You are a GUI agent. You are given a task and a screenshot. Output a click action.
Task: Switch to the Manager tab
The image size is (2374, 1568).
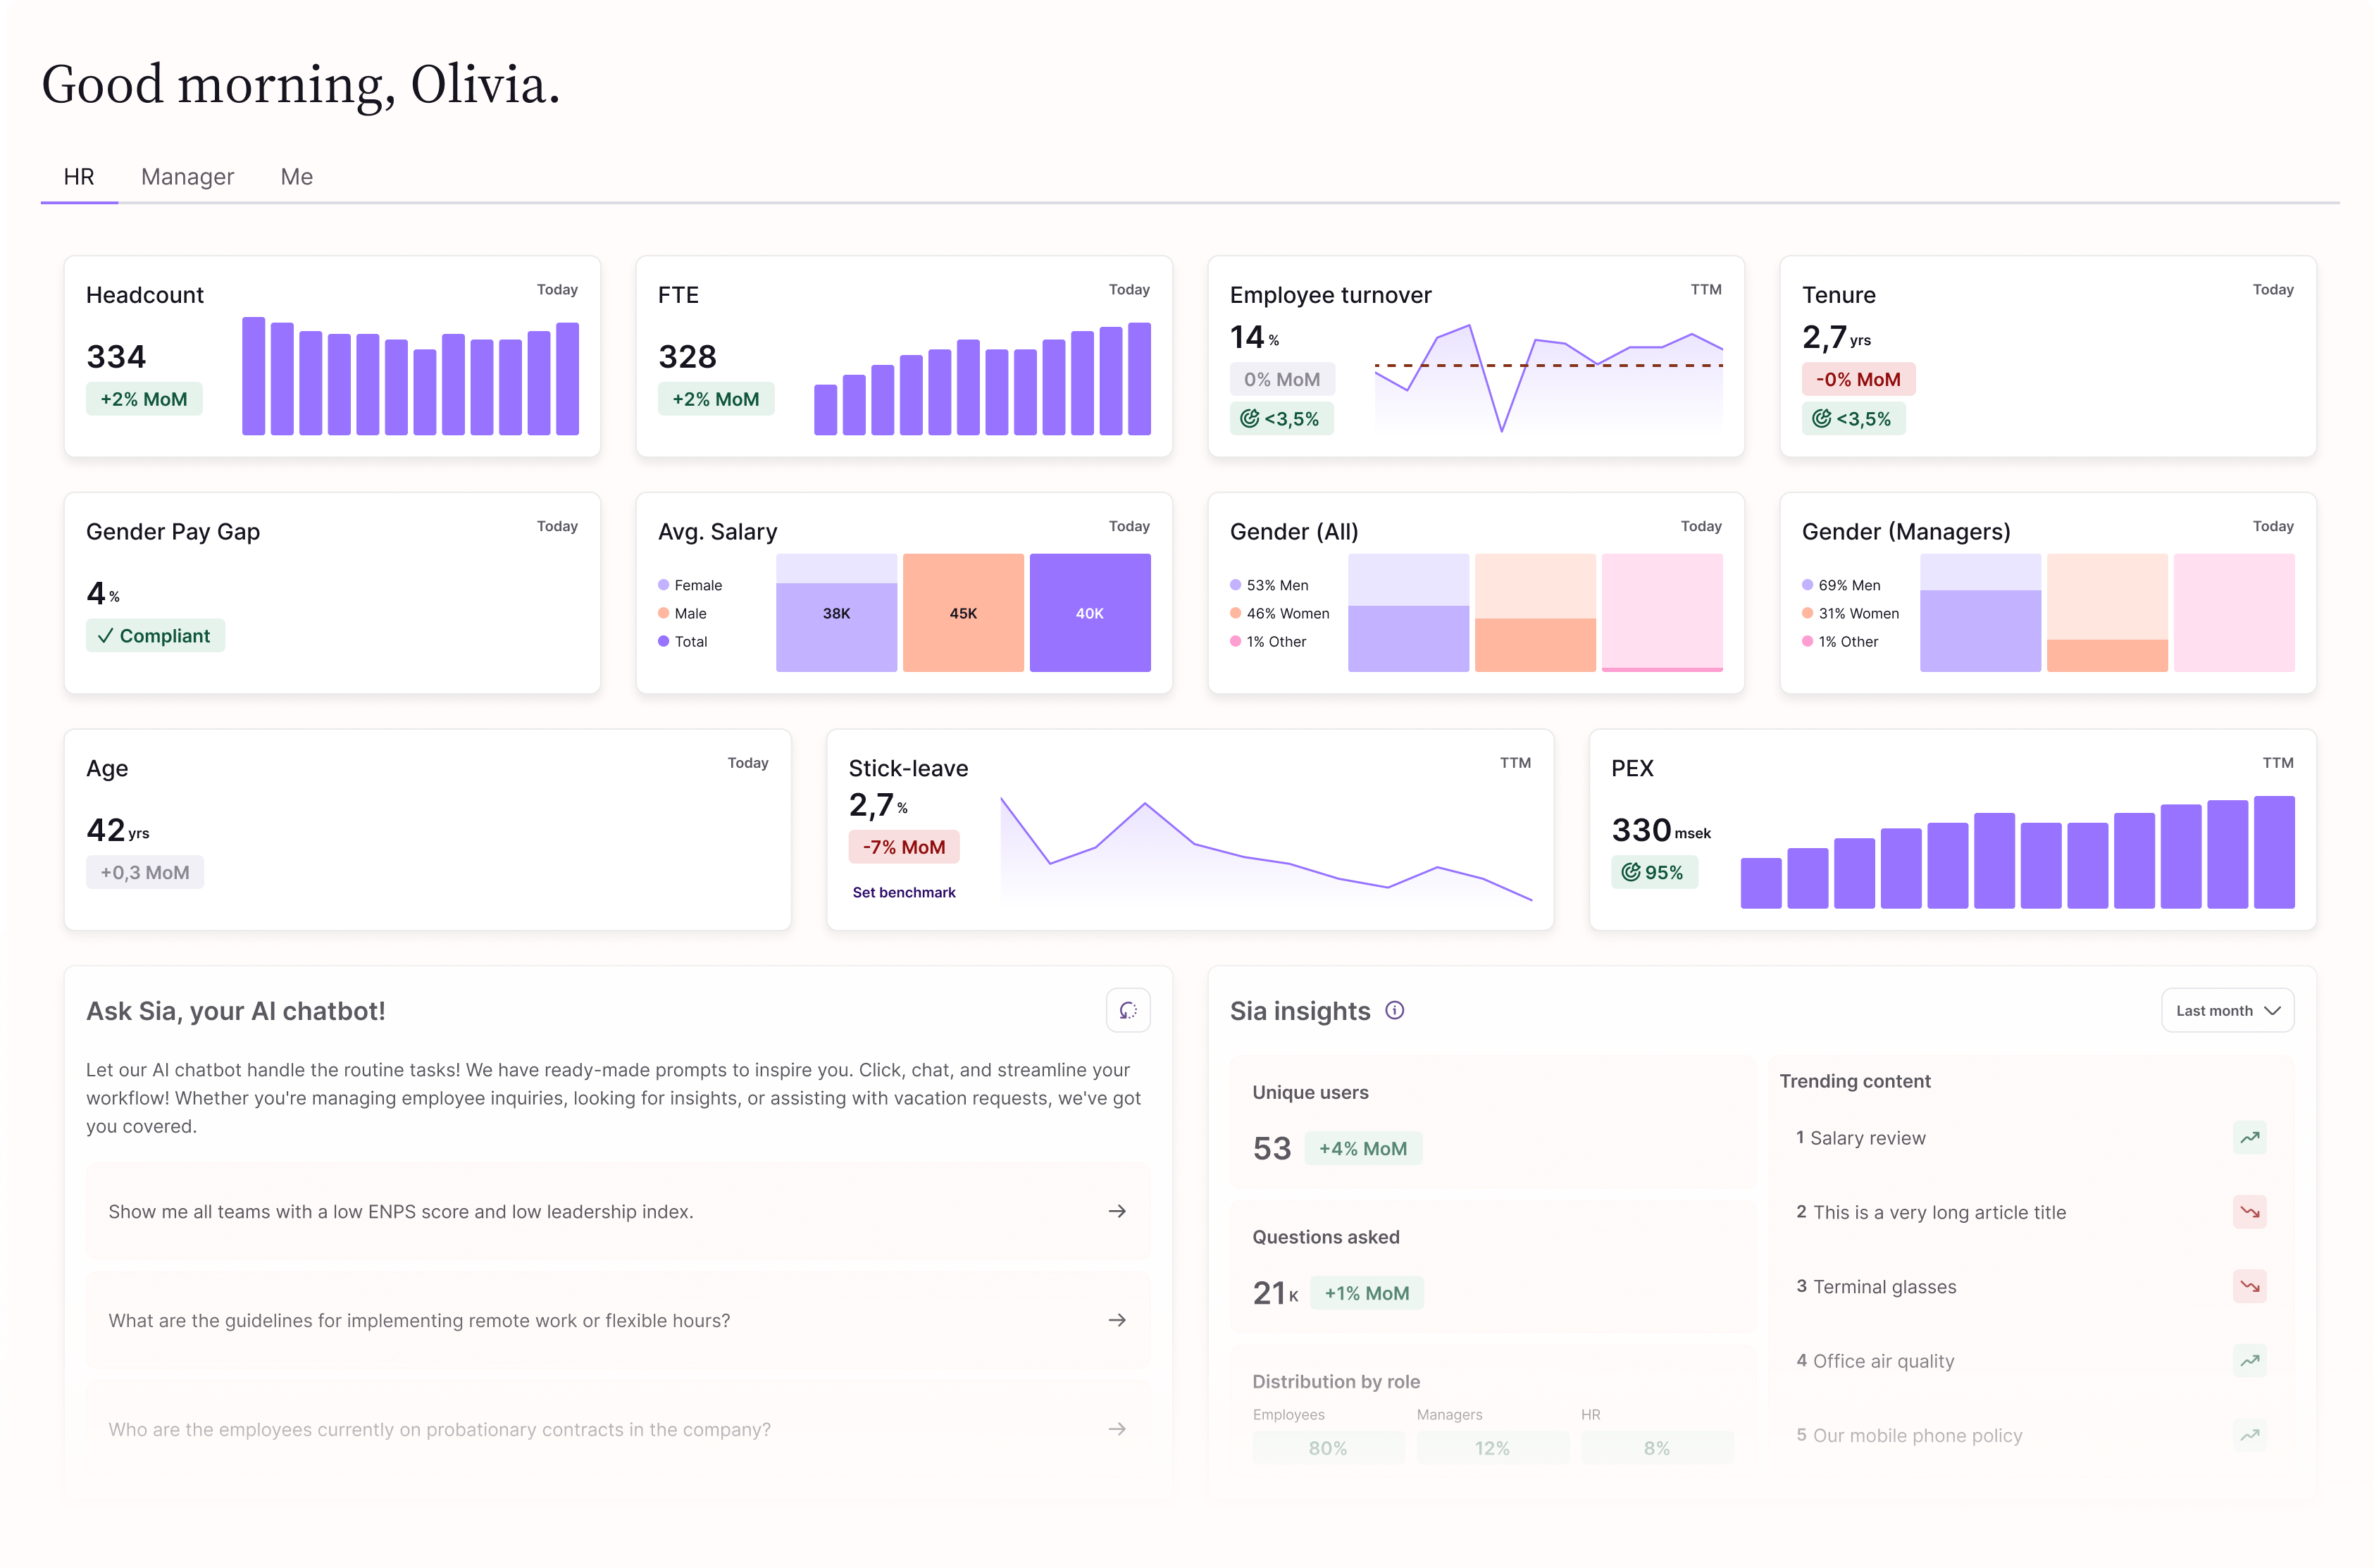(187, 176)
